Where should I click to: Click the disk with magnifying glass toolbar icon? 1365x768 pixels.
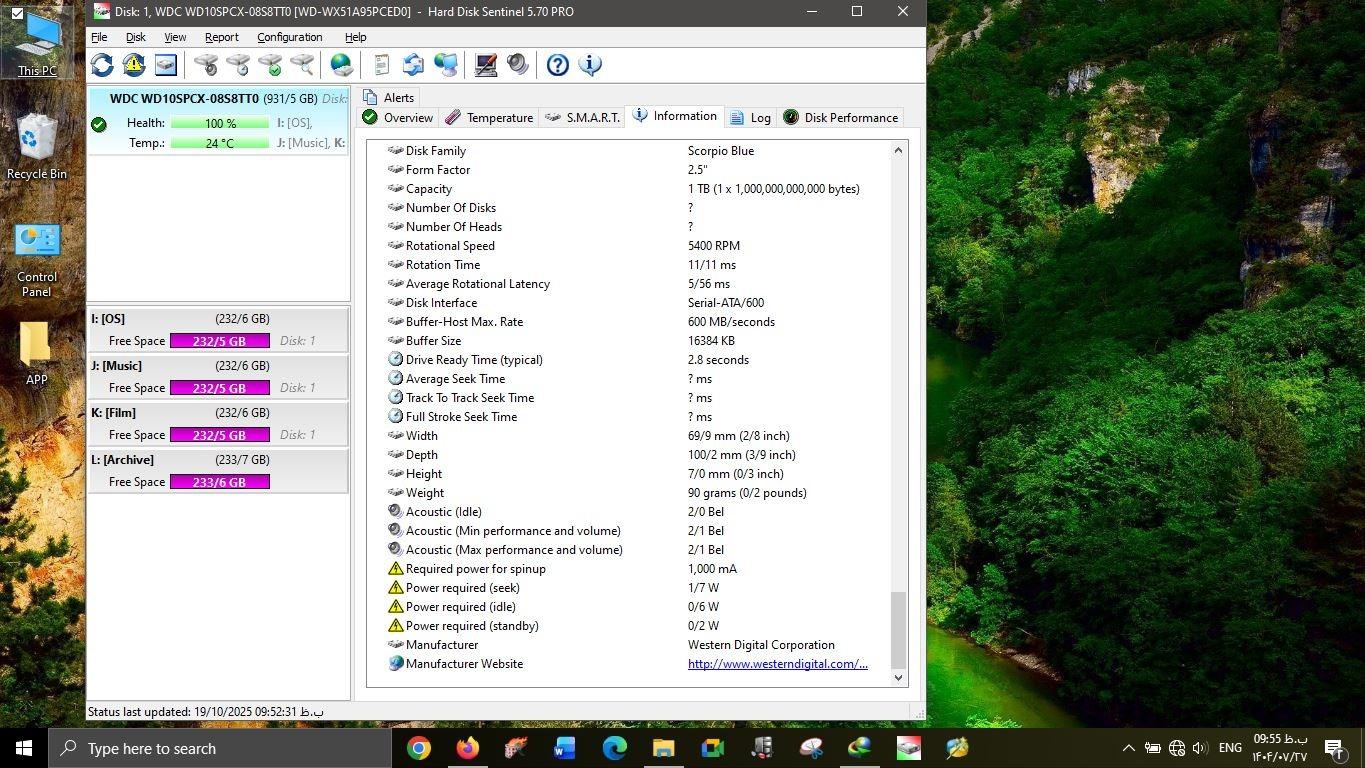click(302, 65)
